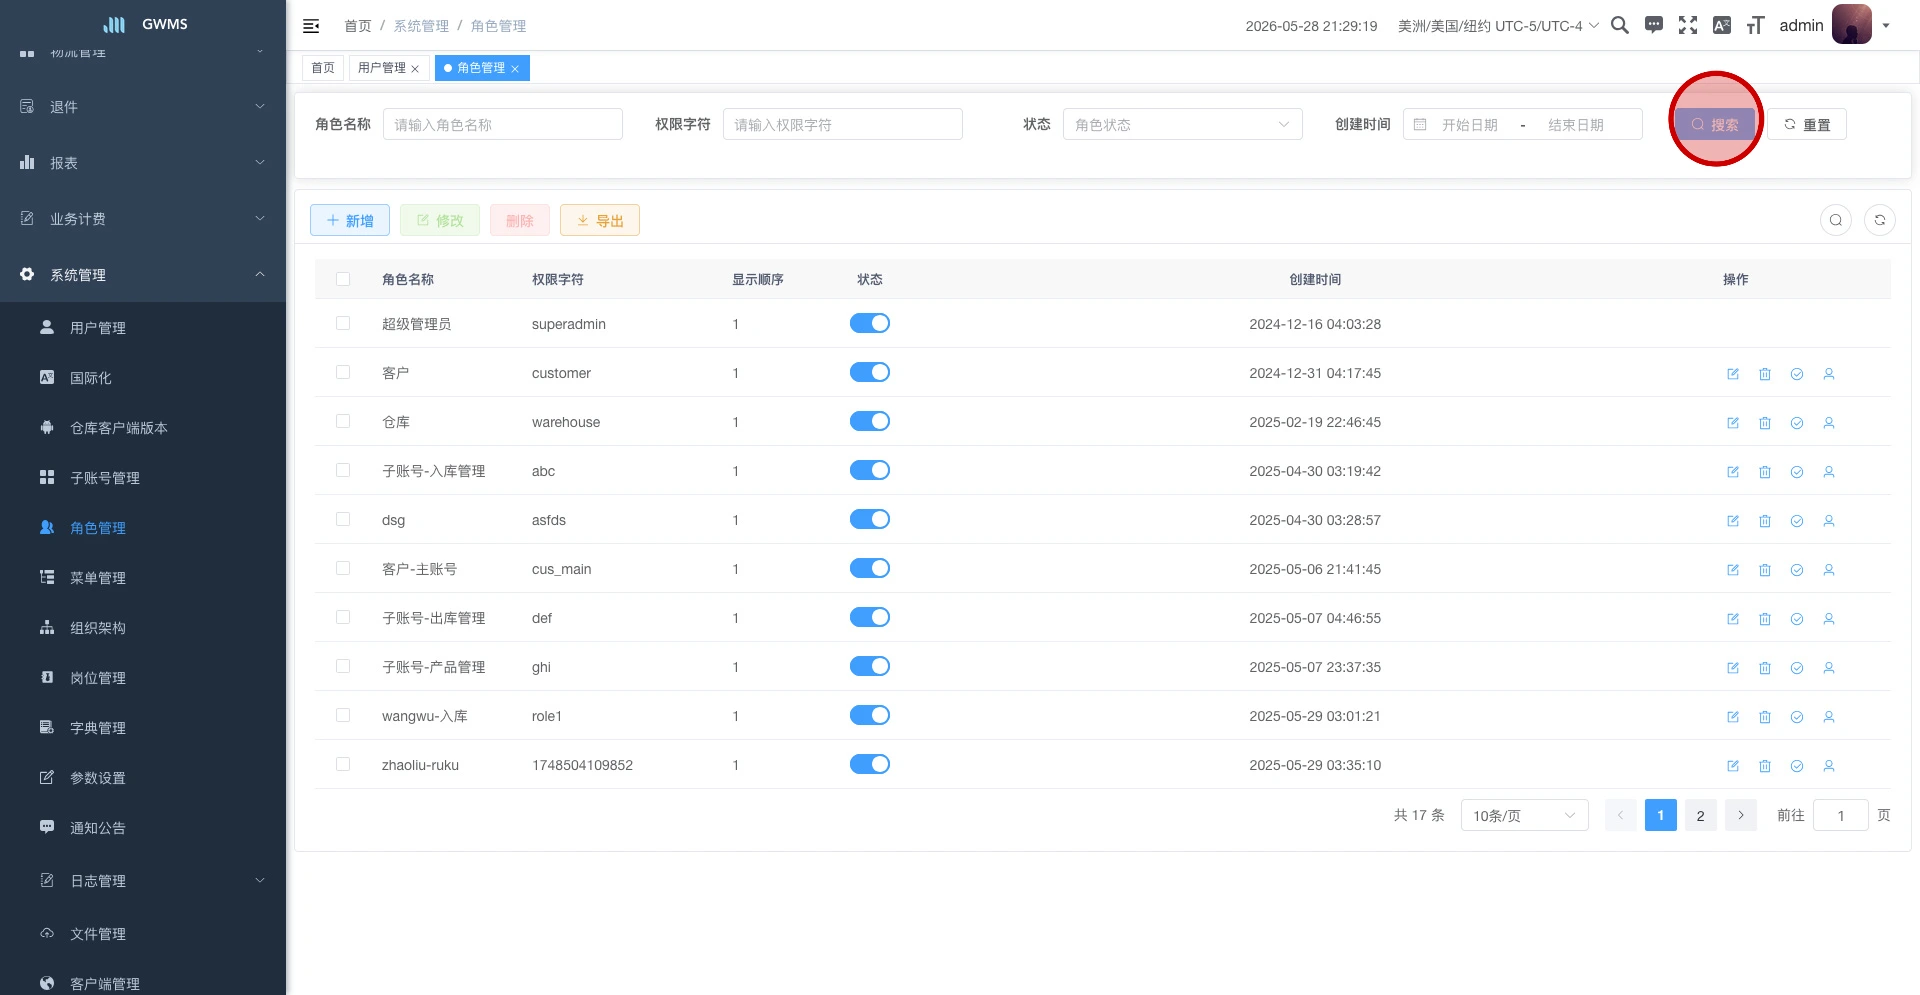Image resolution: width=1920 pixels, height=995 pixels.
Task: Check the 仓库 row checkbox
Action: [343, 421]
